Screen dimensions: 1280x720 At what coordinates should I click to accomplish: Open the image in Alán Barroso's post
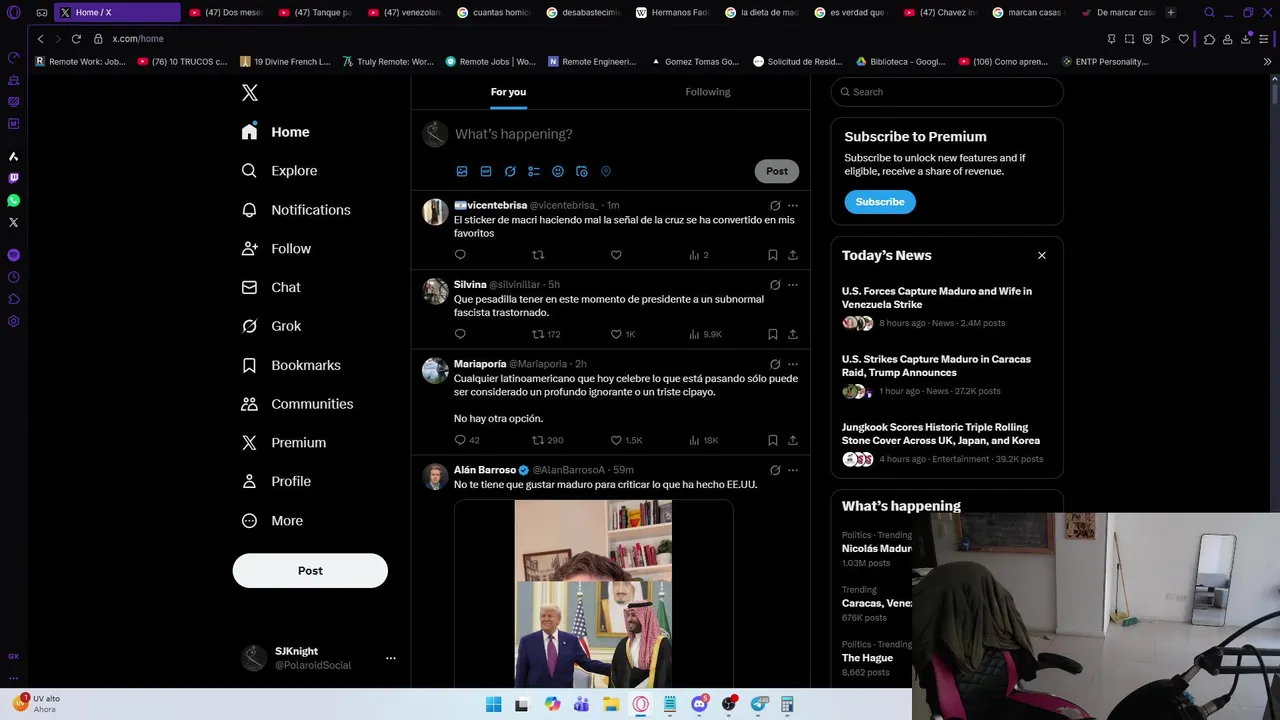[x=593, y=593]
